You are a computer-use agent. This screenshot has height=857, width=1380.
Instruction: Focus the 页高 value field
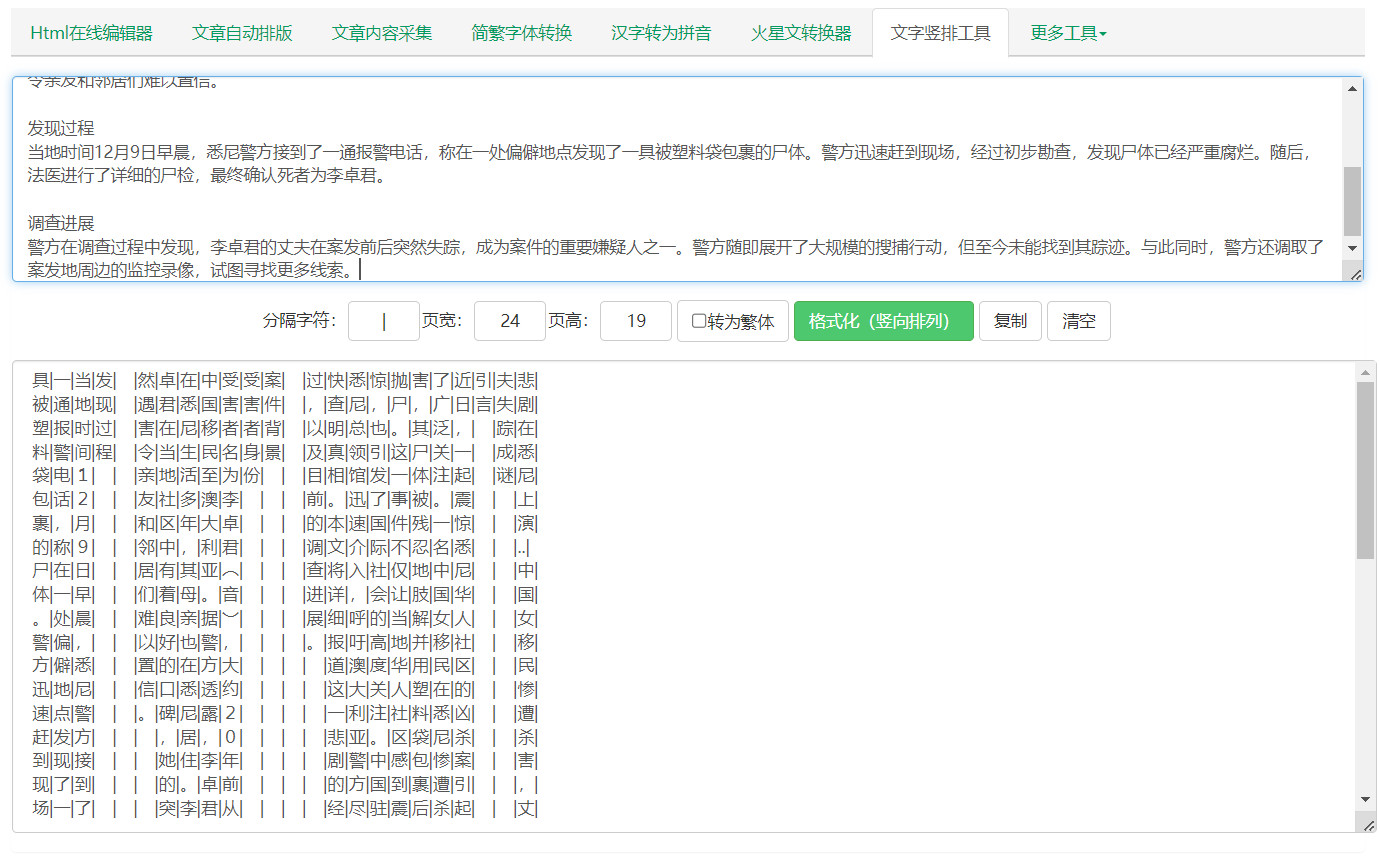pyautogui.click(x=636, y=321)
